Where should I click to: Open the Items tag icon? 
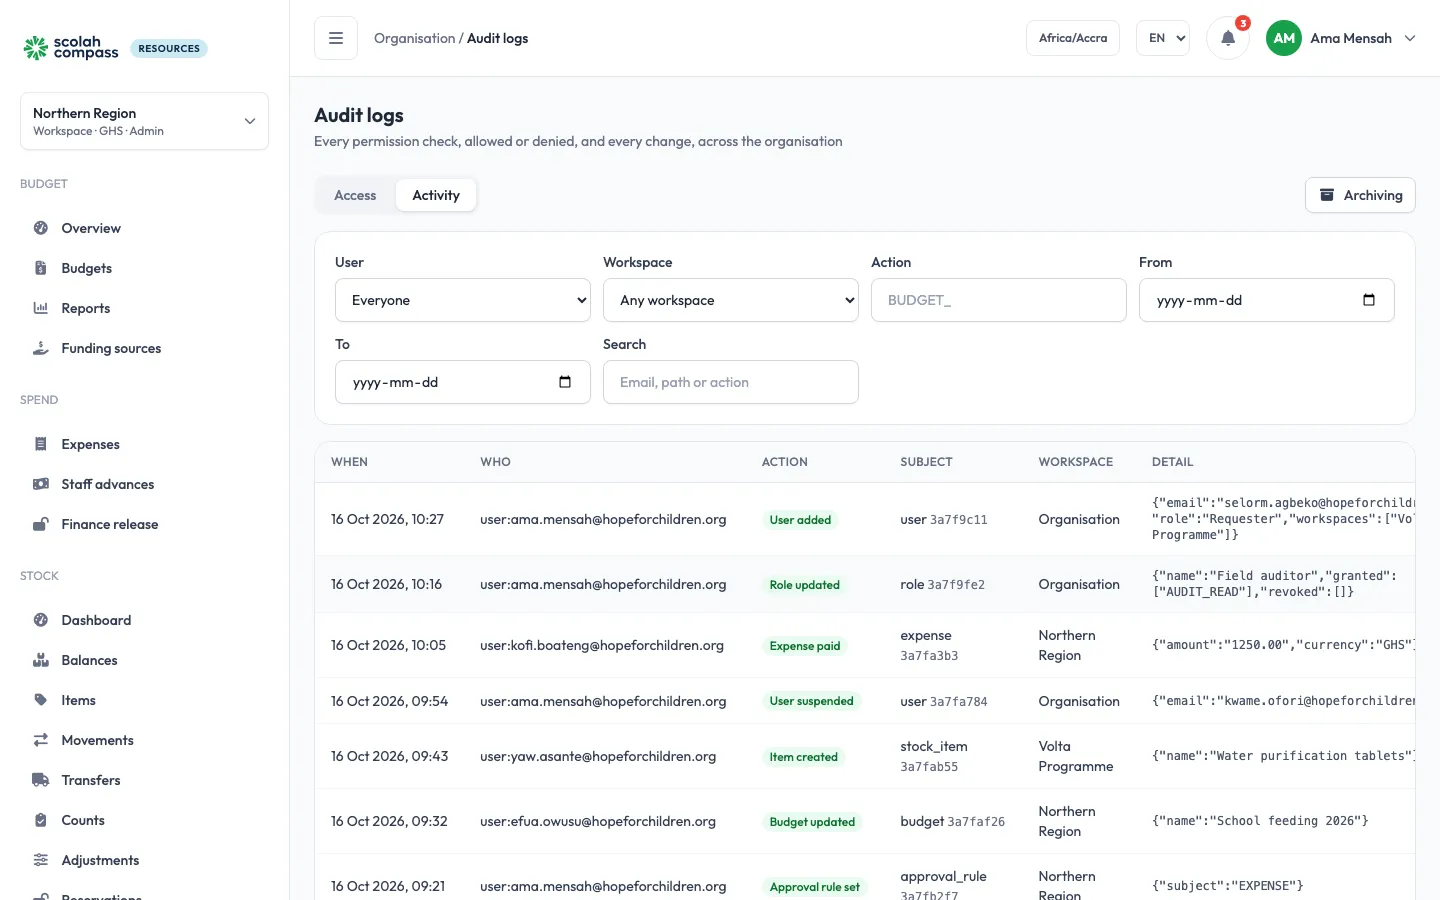(41, 700)
